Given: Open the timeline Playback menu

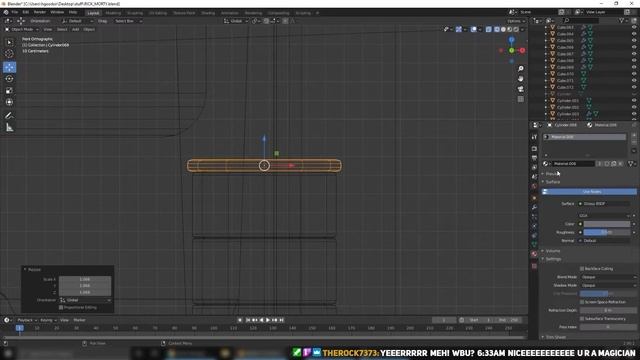Looking at the screenshot, I should pos(27,320).
